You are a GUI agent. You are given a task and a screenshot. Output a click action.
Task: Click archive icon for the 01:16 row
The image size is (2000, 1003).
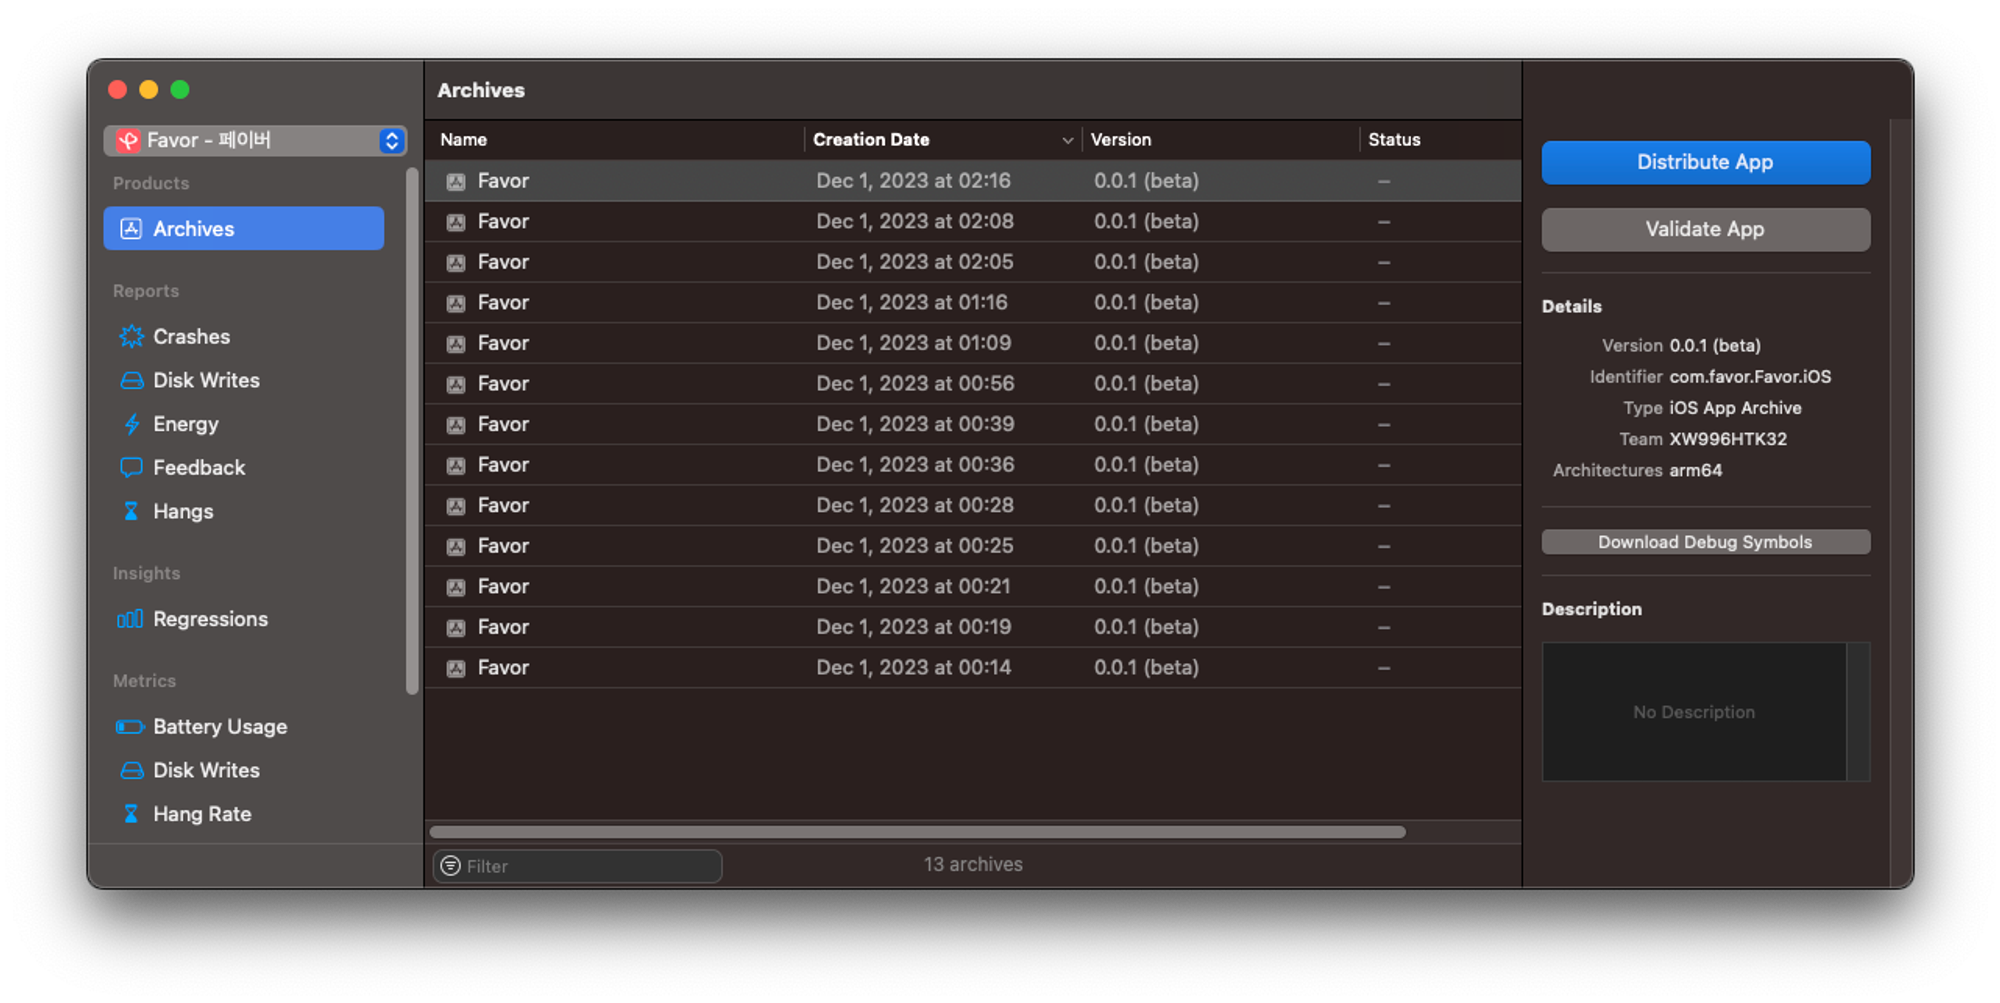tap(456, 303)
